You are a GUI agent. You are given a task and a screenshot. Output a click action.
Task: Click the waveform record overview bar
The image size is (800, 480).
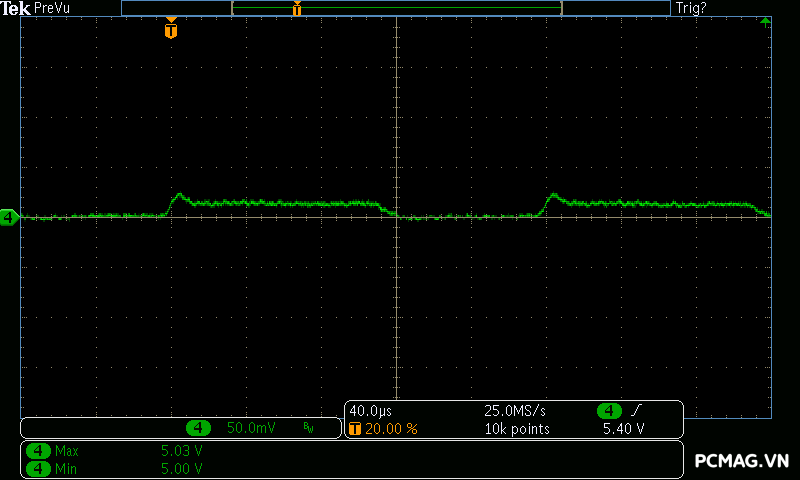click(396, 8)
